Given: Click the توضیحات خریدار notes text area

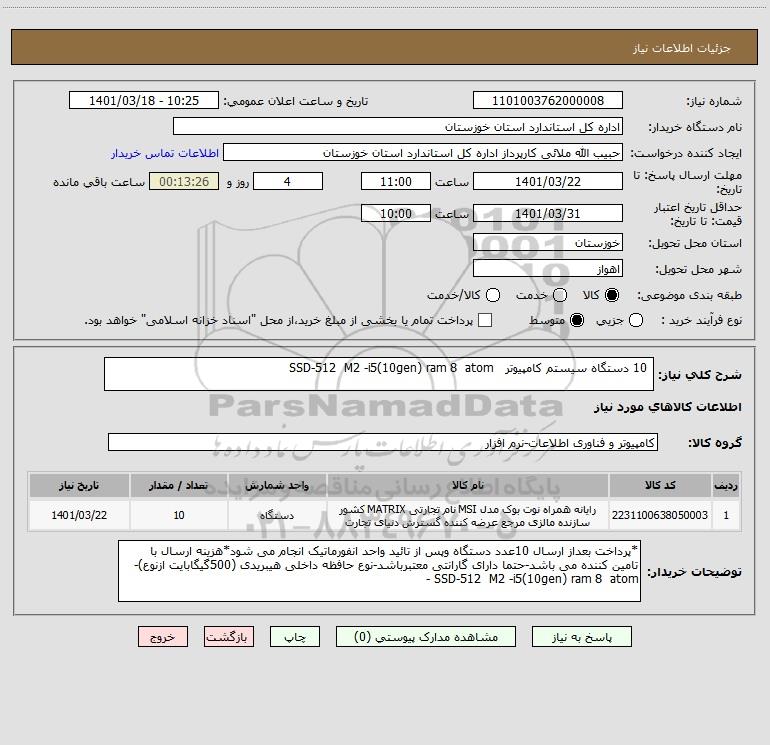Looking at the screenshot, I should click(380, 571).
